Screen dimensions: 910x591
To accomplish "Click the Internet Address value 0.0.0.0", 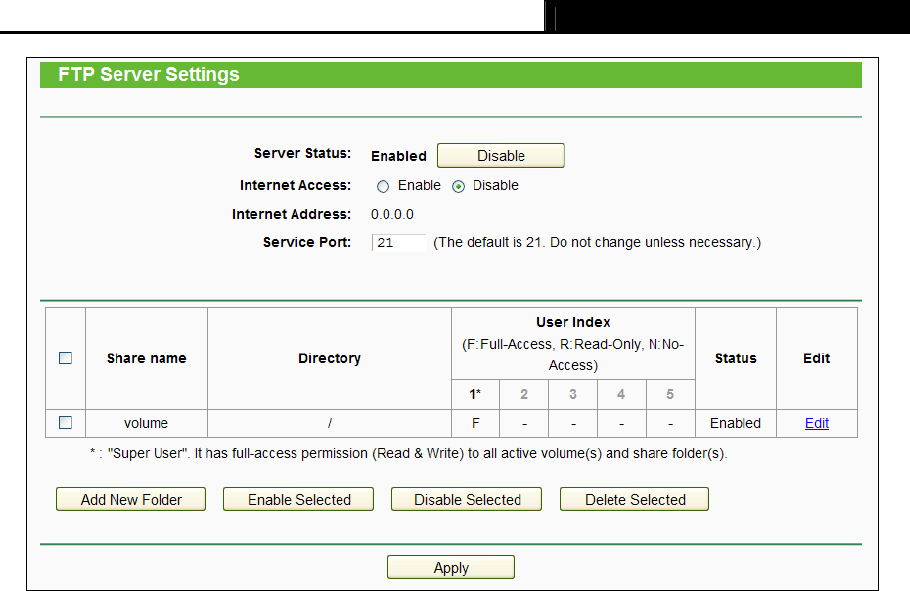I will pos(392,214).
